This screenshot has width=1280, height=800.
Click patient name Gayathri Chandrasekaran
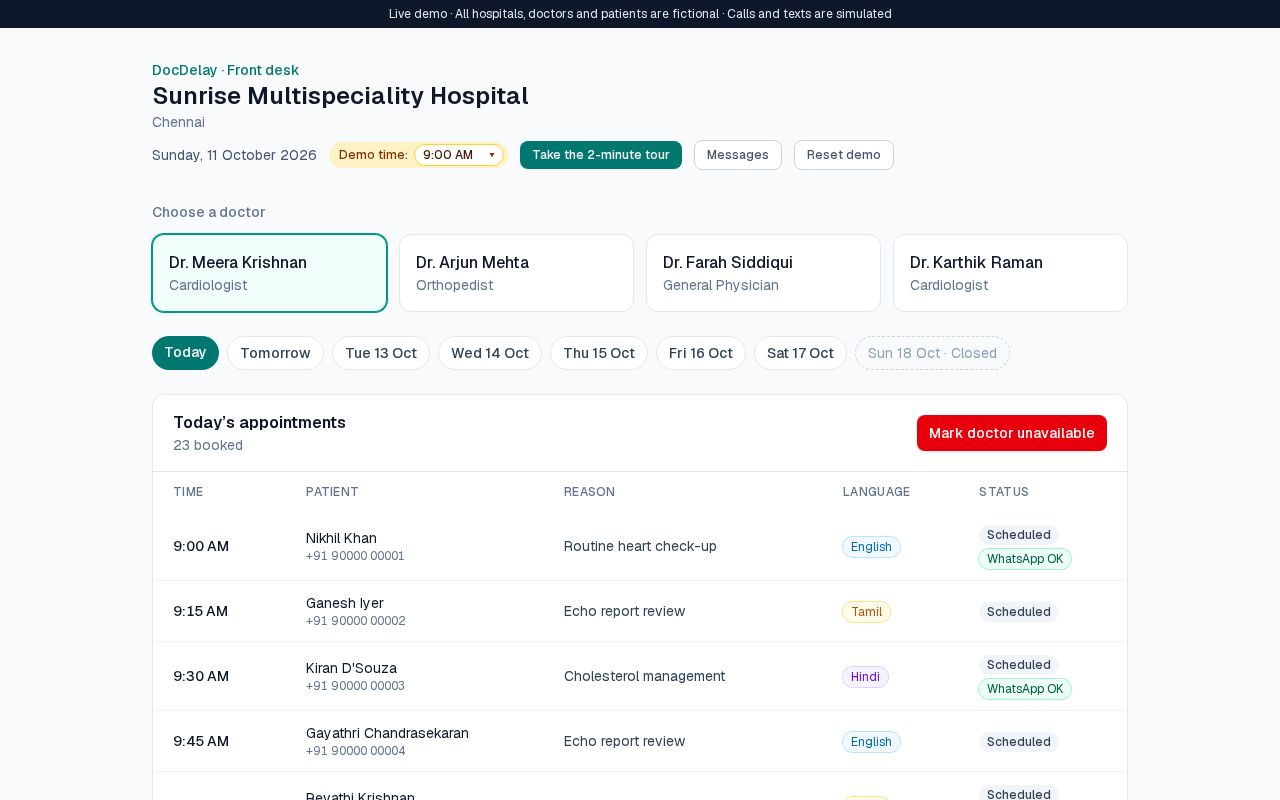(387, 733)
